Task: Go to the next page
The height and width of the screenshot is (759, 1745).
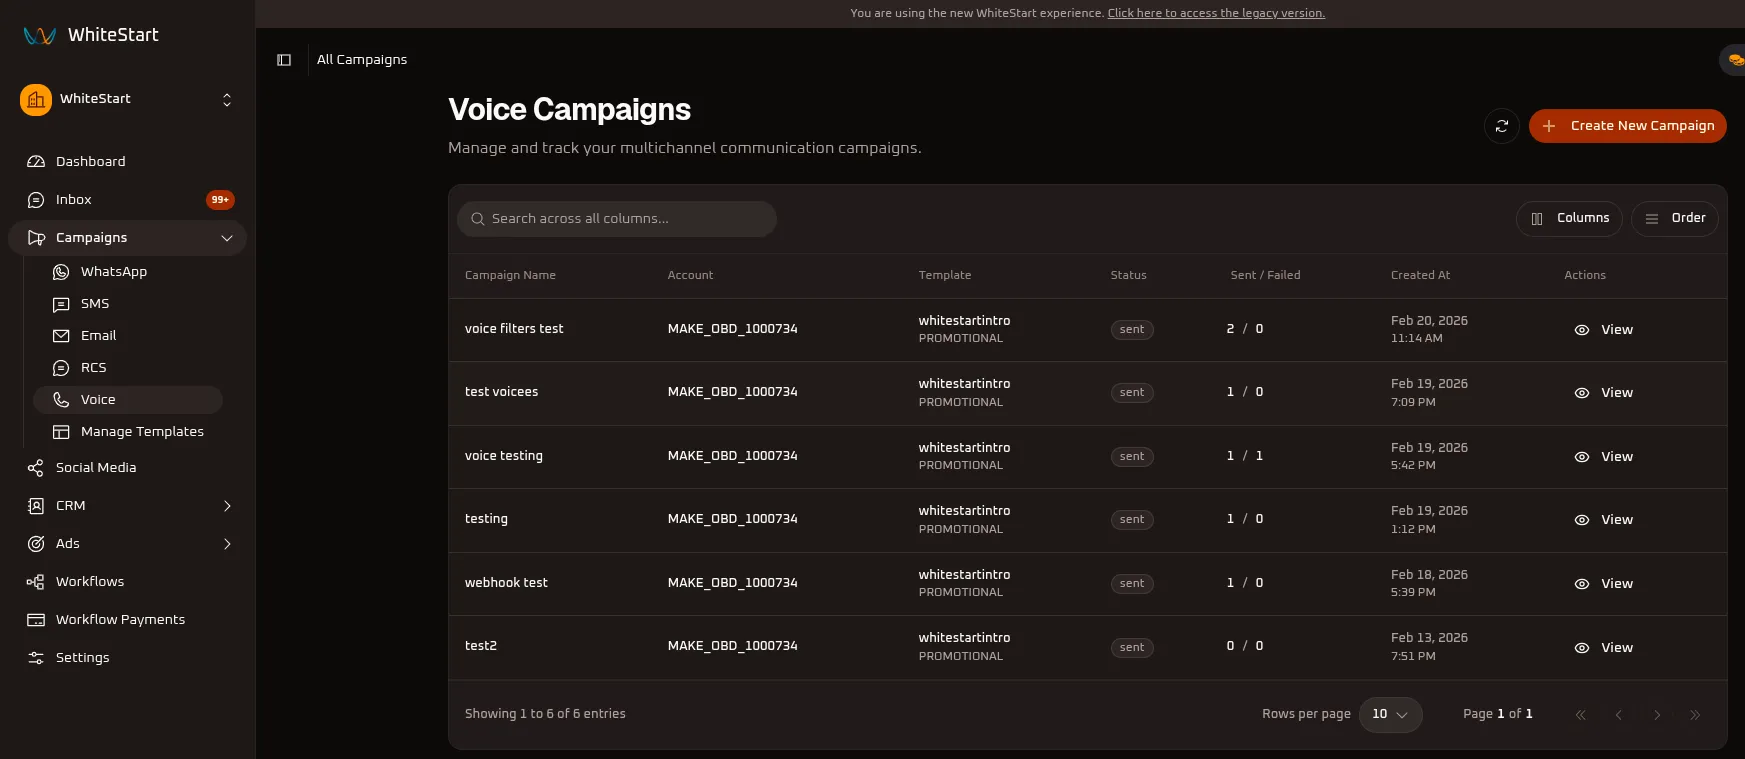Action: 1657,715
